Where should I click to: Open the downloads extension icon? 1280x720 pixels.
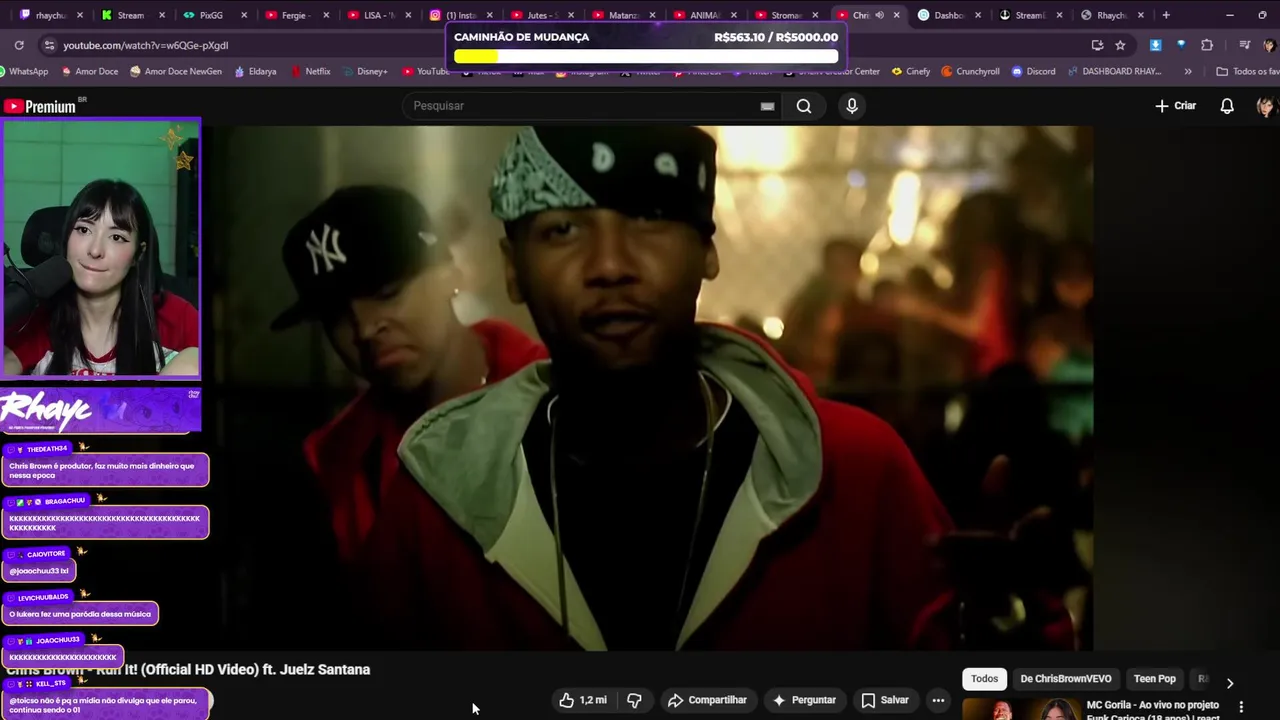tap(1155, 45)
